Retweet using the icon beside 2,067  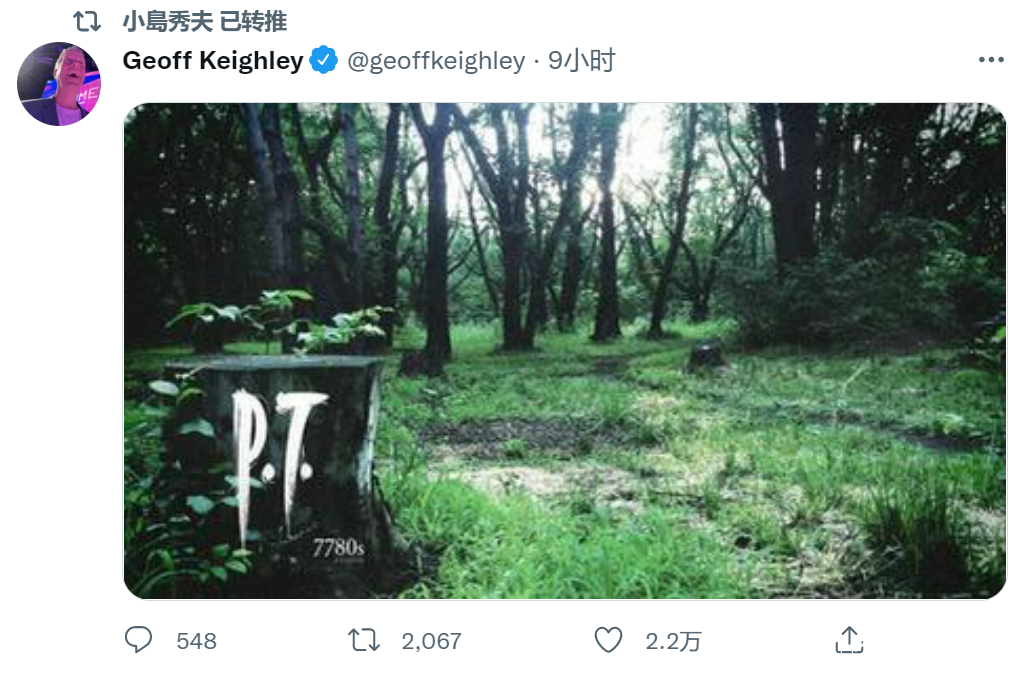tap(364, 640)
